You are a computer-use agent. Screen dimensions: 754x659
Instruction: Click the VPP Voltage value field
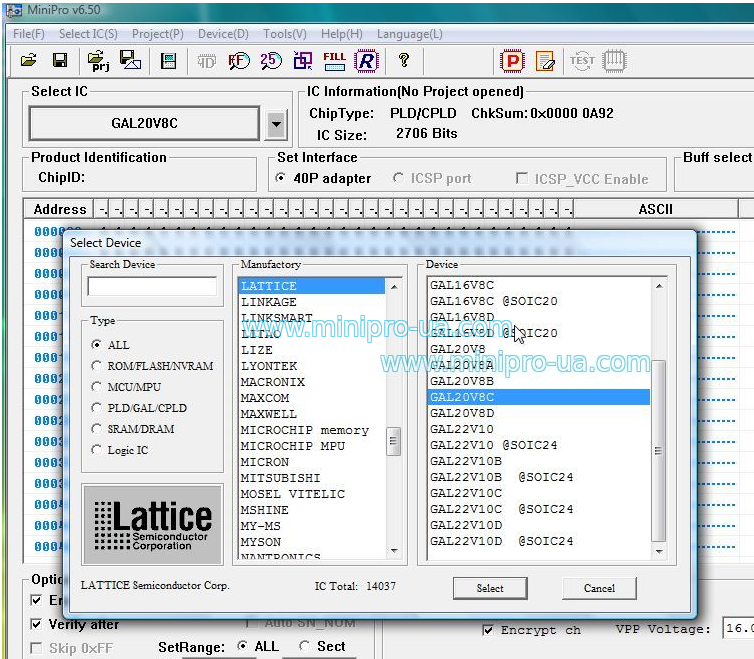coord(738,628)
